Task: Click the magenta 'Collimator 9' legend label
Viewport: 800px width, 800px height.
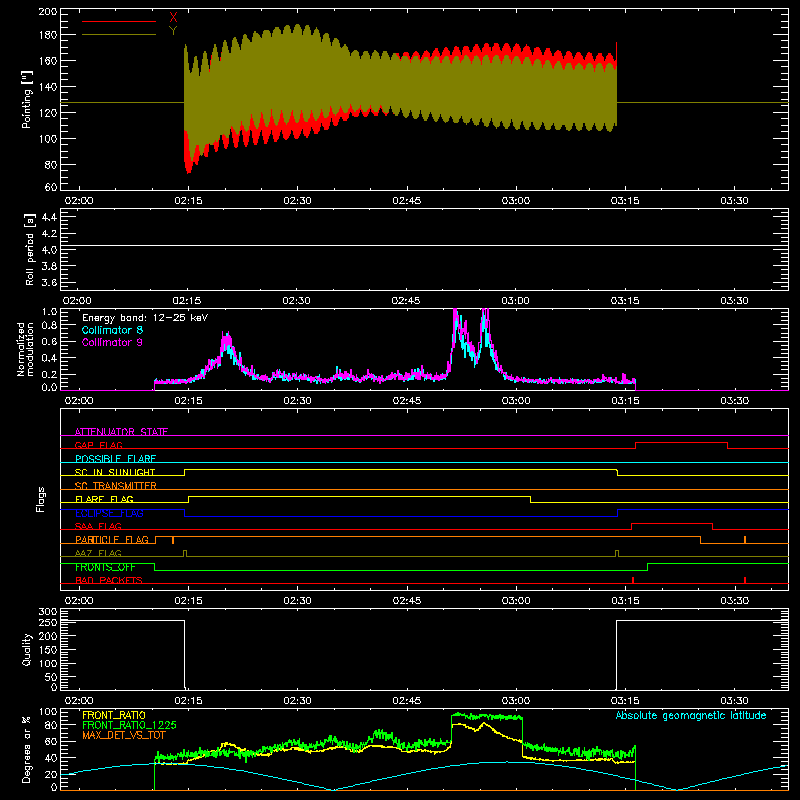Action: 112,342
